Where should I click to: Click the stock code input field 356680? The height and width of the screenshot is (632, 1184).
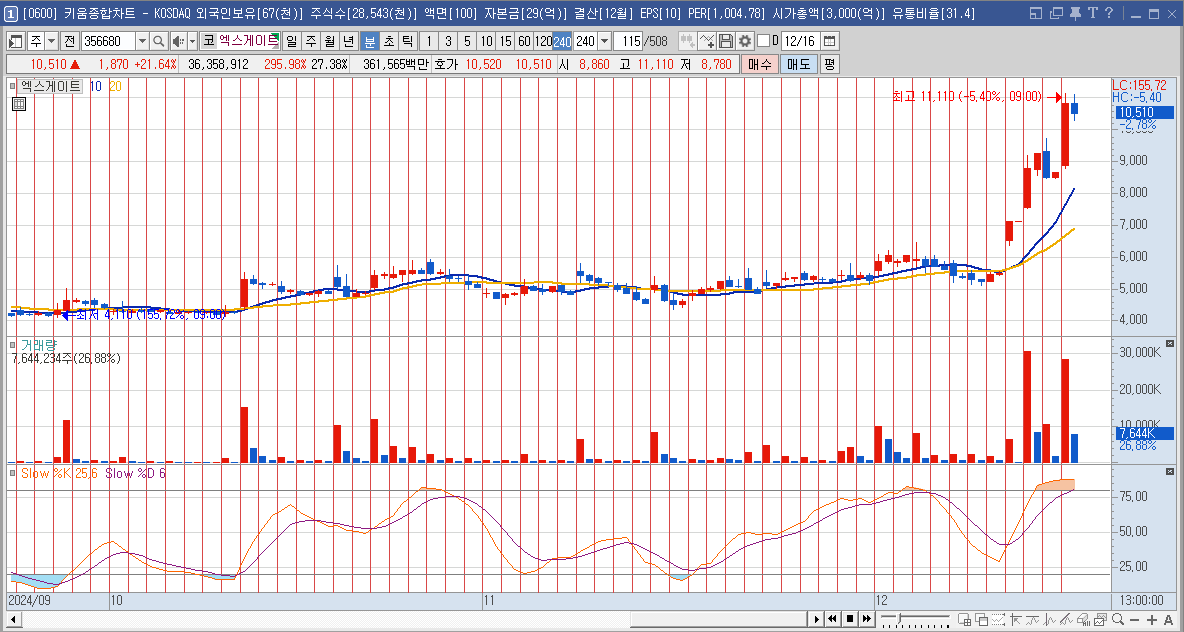point(108,41)
